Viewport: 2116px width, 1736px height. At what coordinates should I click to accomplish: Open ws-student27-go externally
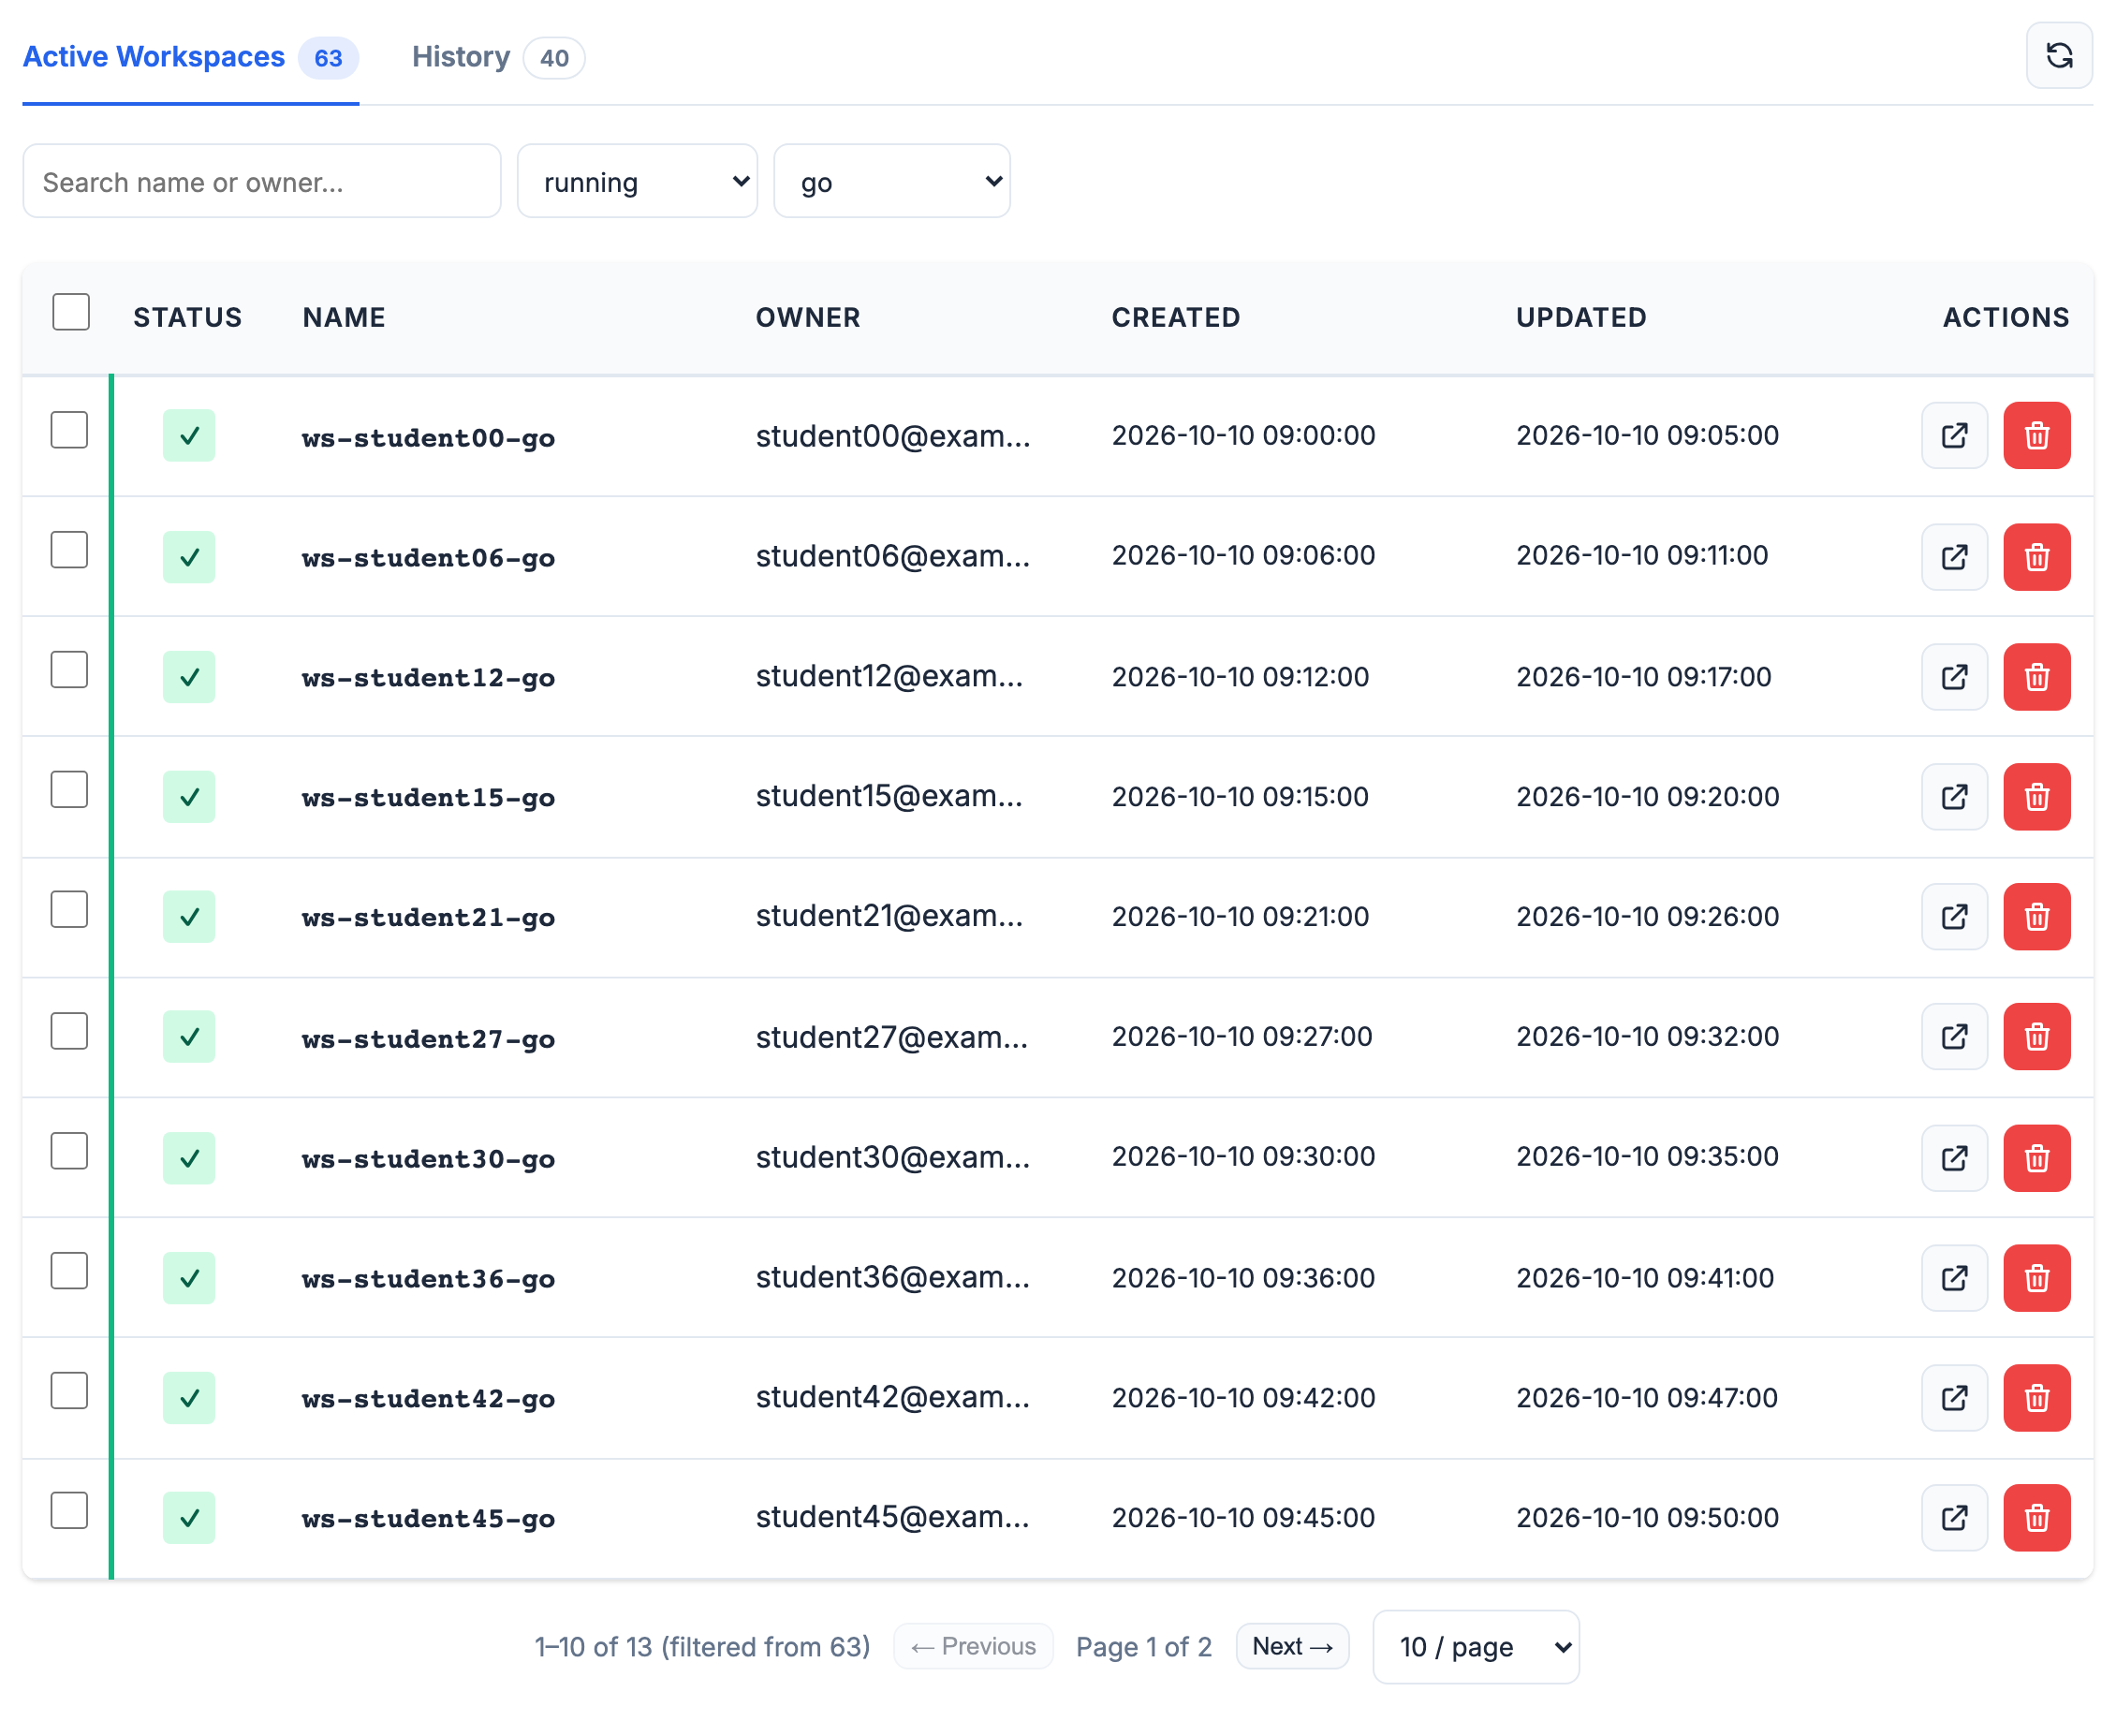[x=1954, y=1037]
